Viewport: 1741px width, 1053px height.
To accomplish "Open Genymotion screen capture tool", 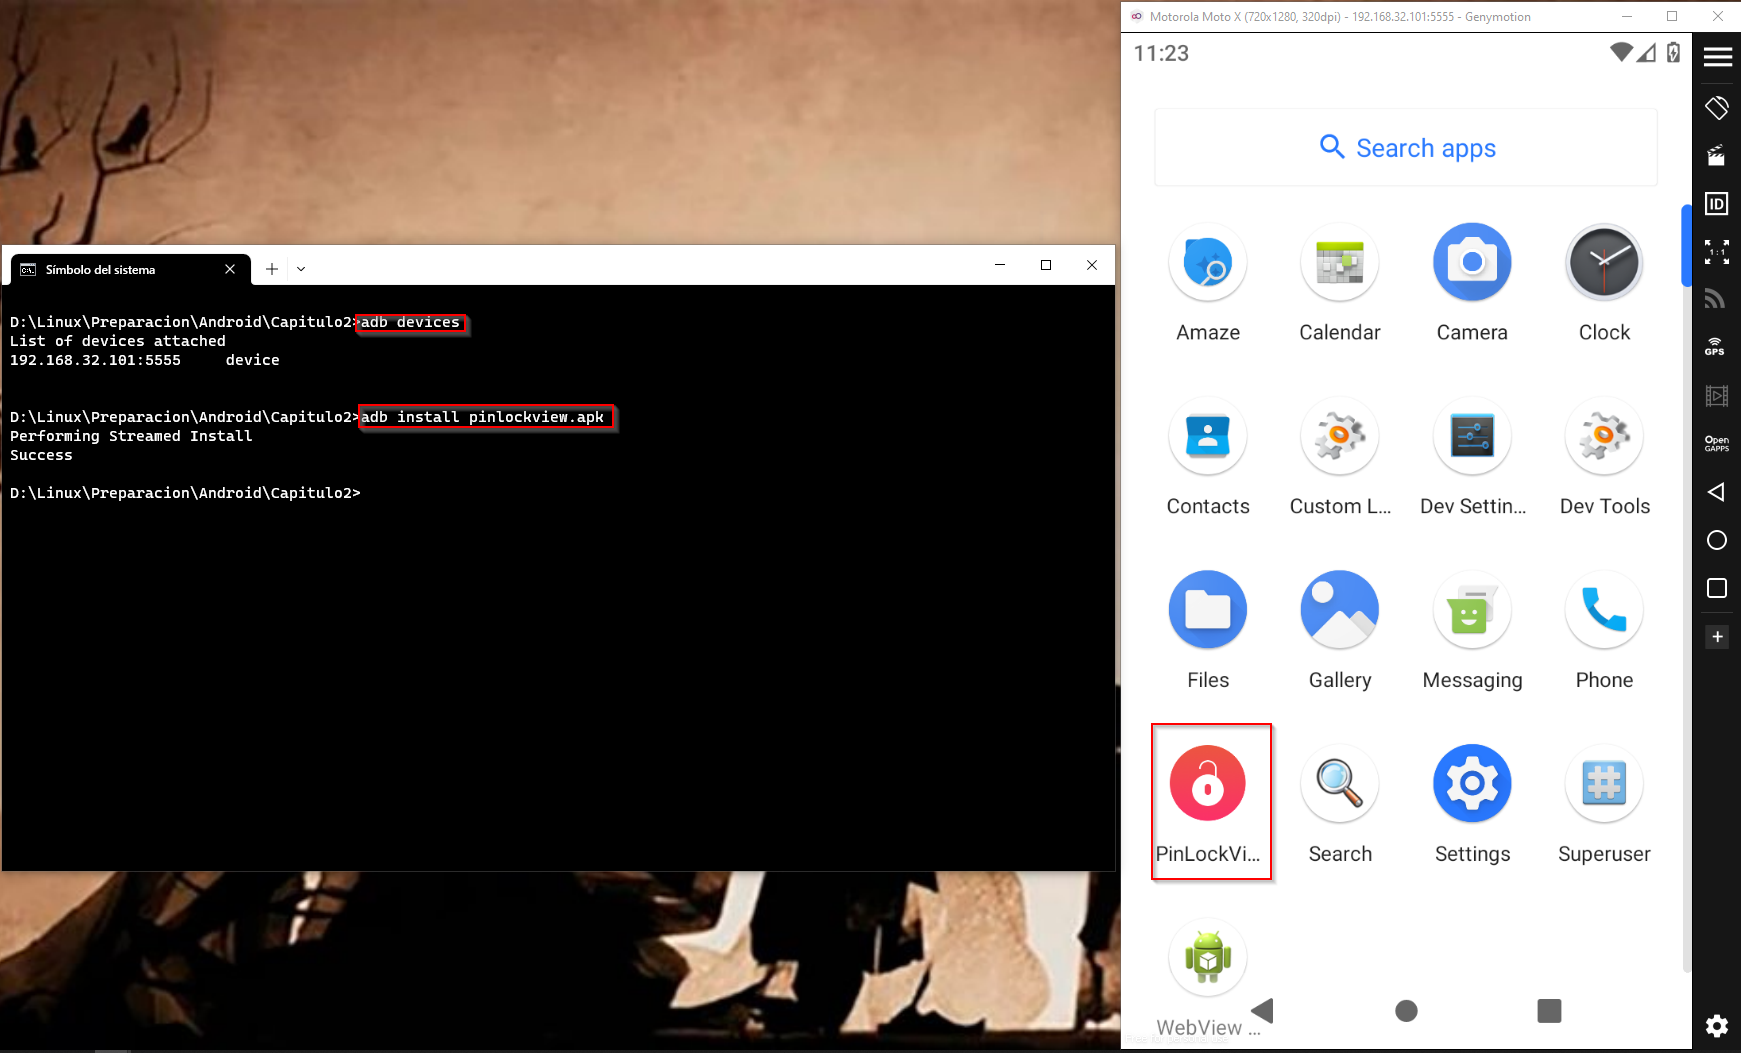I will [1716, 155].
